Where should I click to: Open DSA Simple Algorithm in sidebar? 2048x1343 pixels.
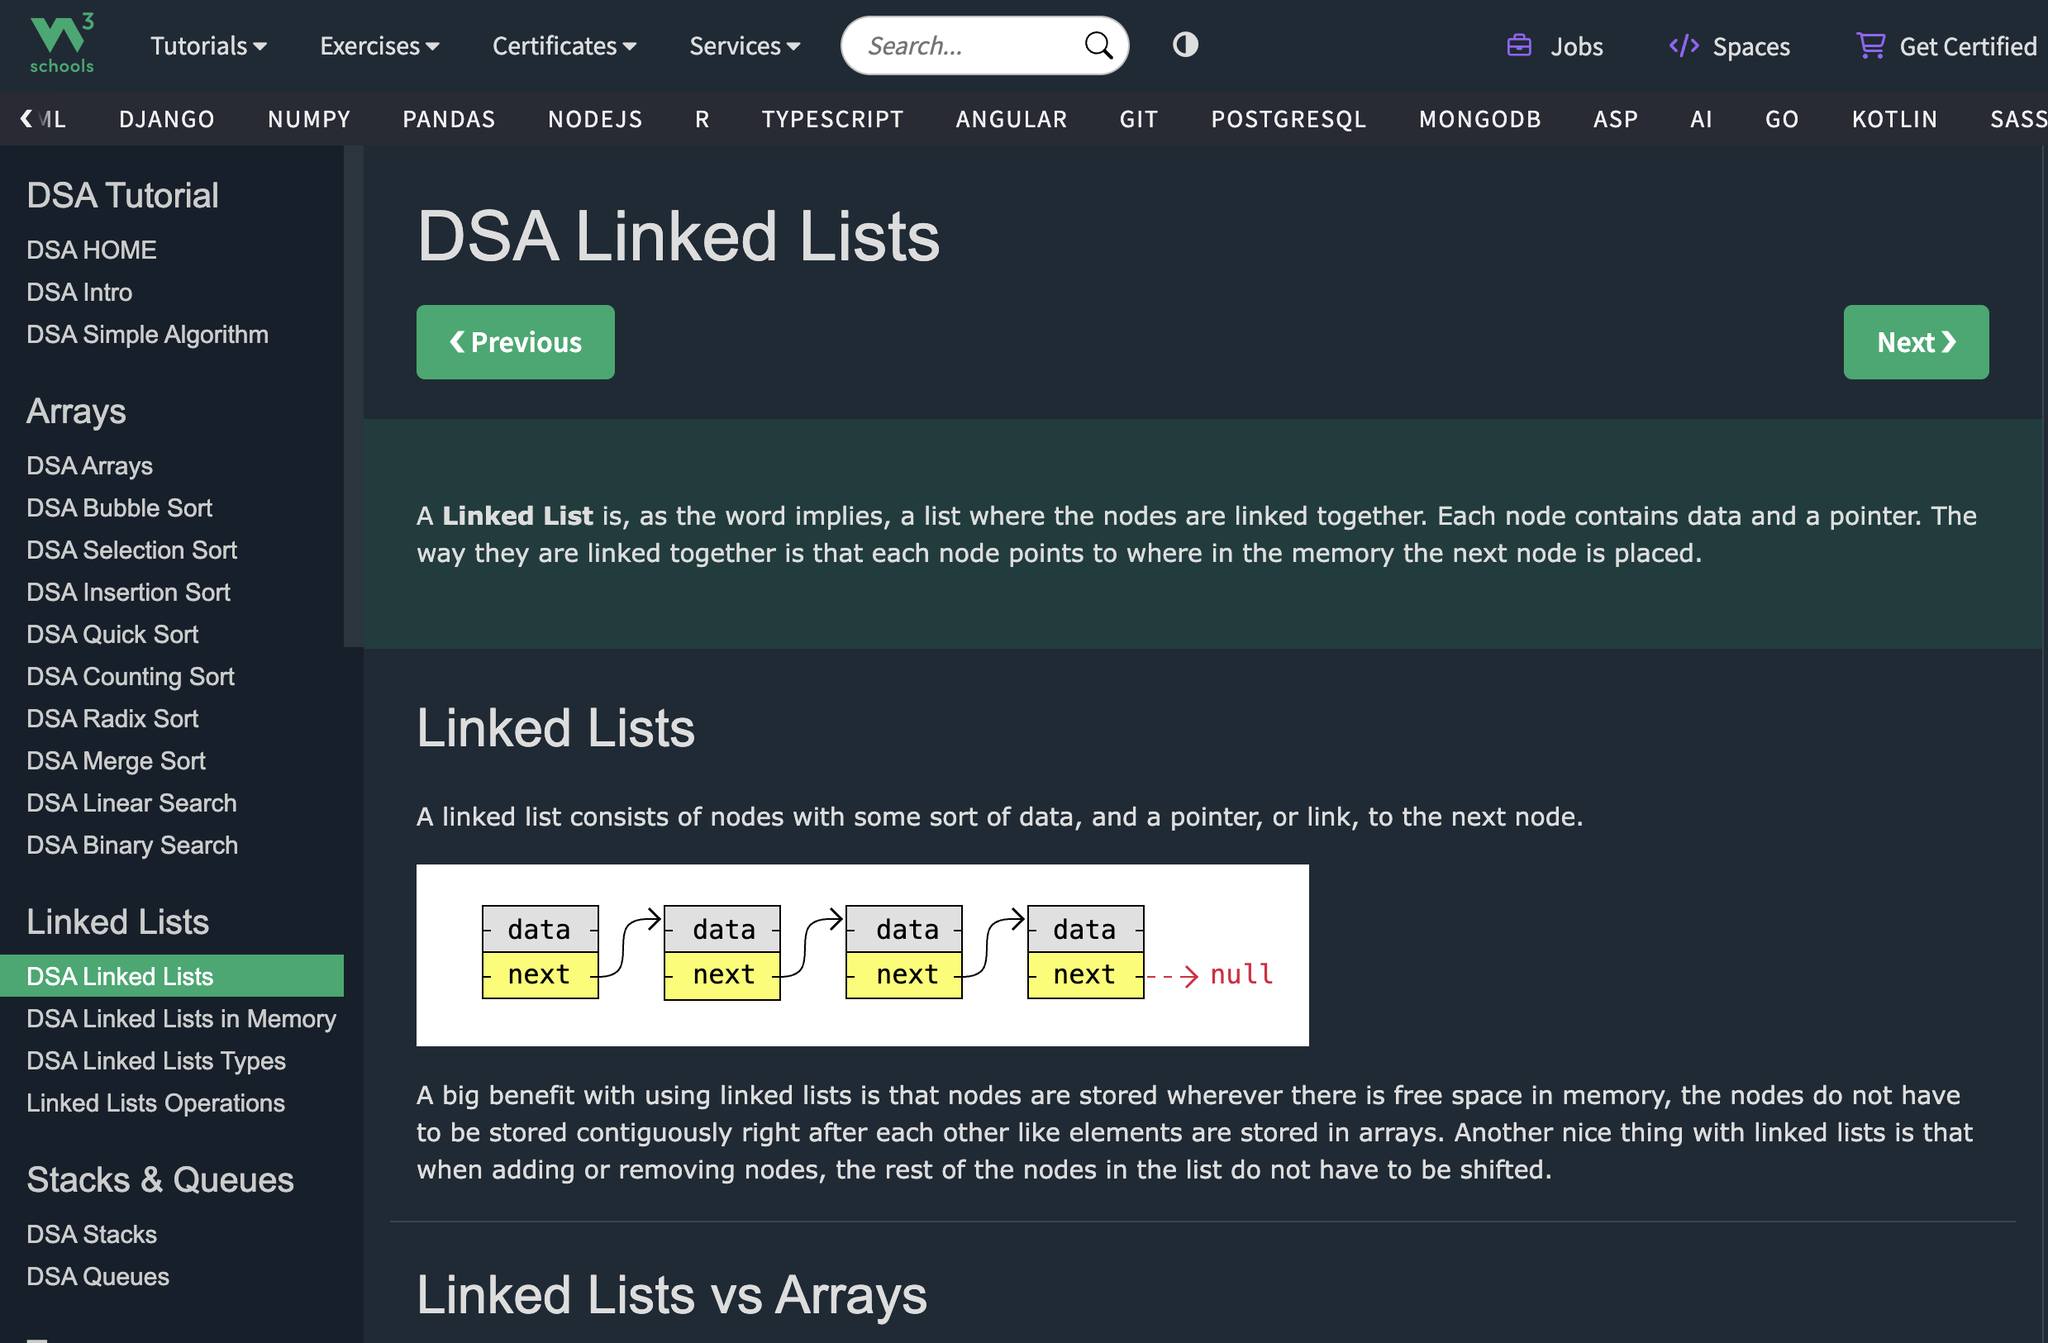[147, 334]
